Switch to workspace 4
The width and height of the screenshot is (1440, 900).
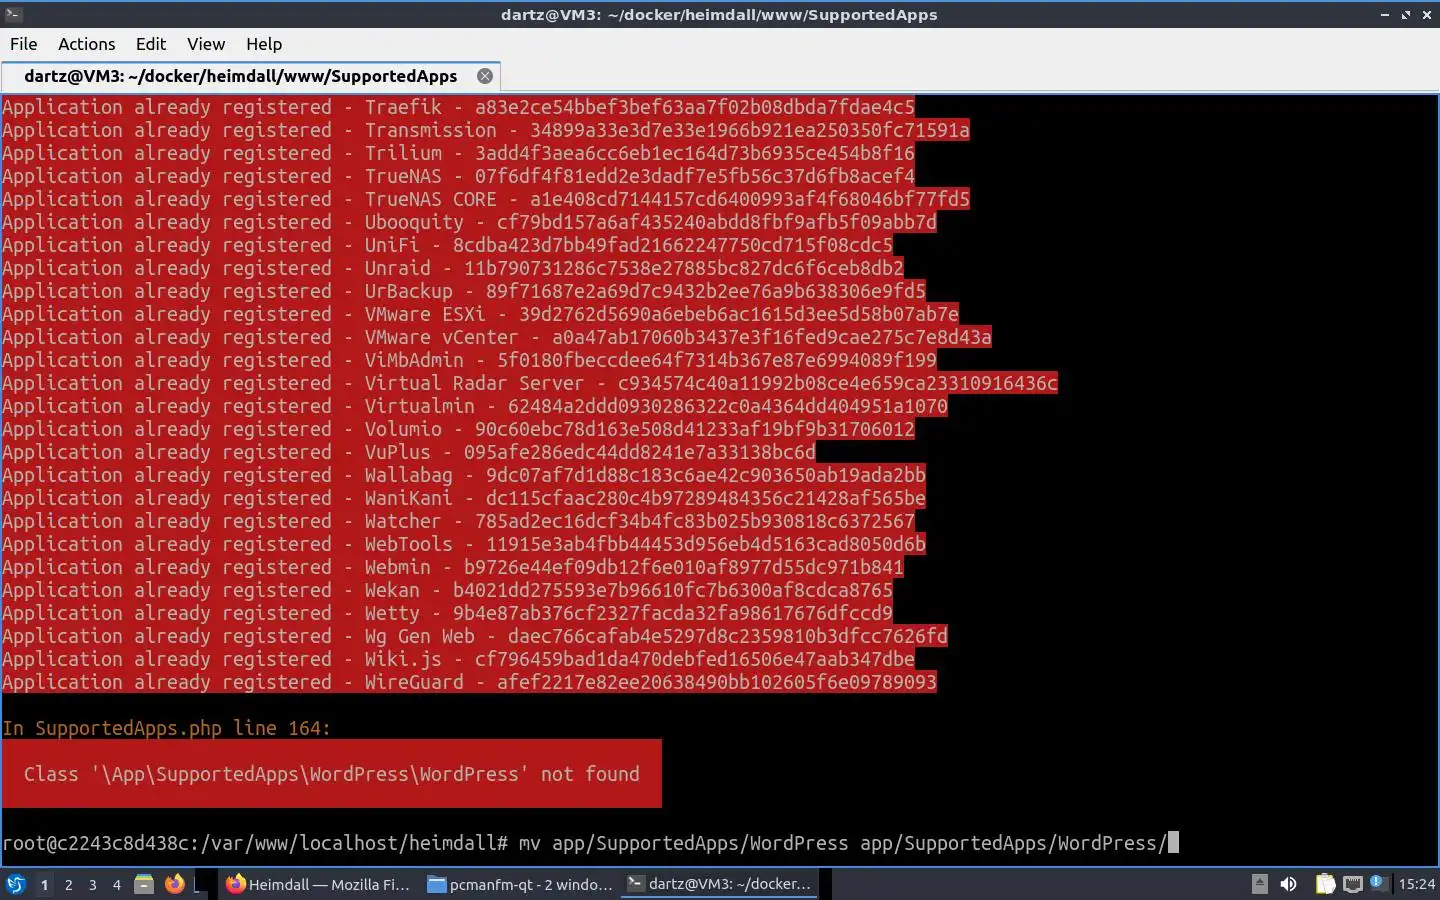(116, 884)
